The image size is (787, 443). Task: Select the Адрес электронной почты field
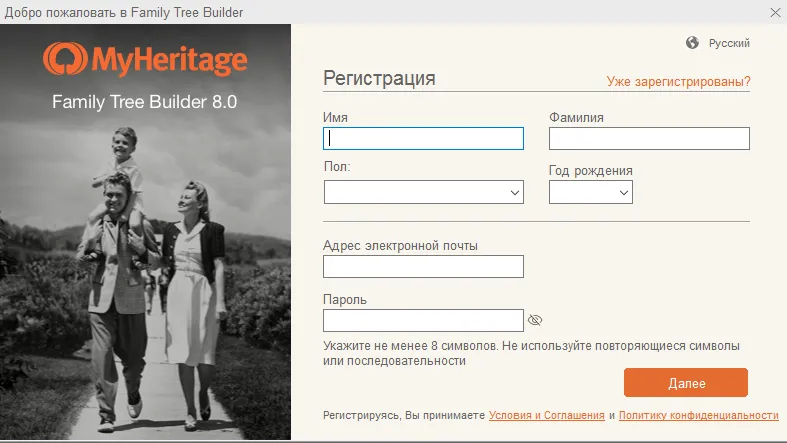pyautogui.click(x=424, y=266)
